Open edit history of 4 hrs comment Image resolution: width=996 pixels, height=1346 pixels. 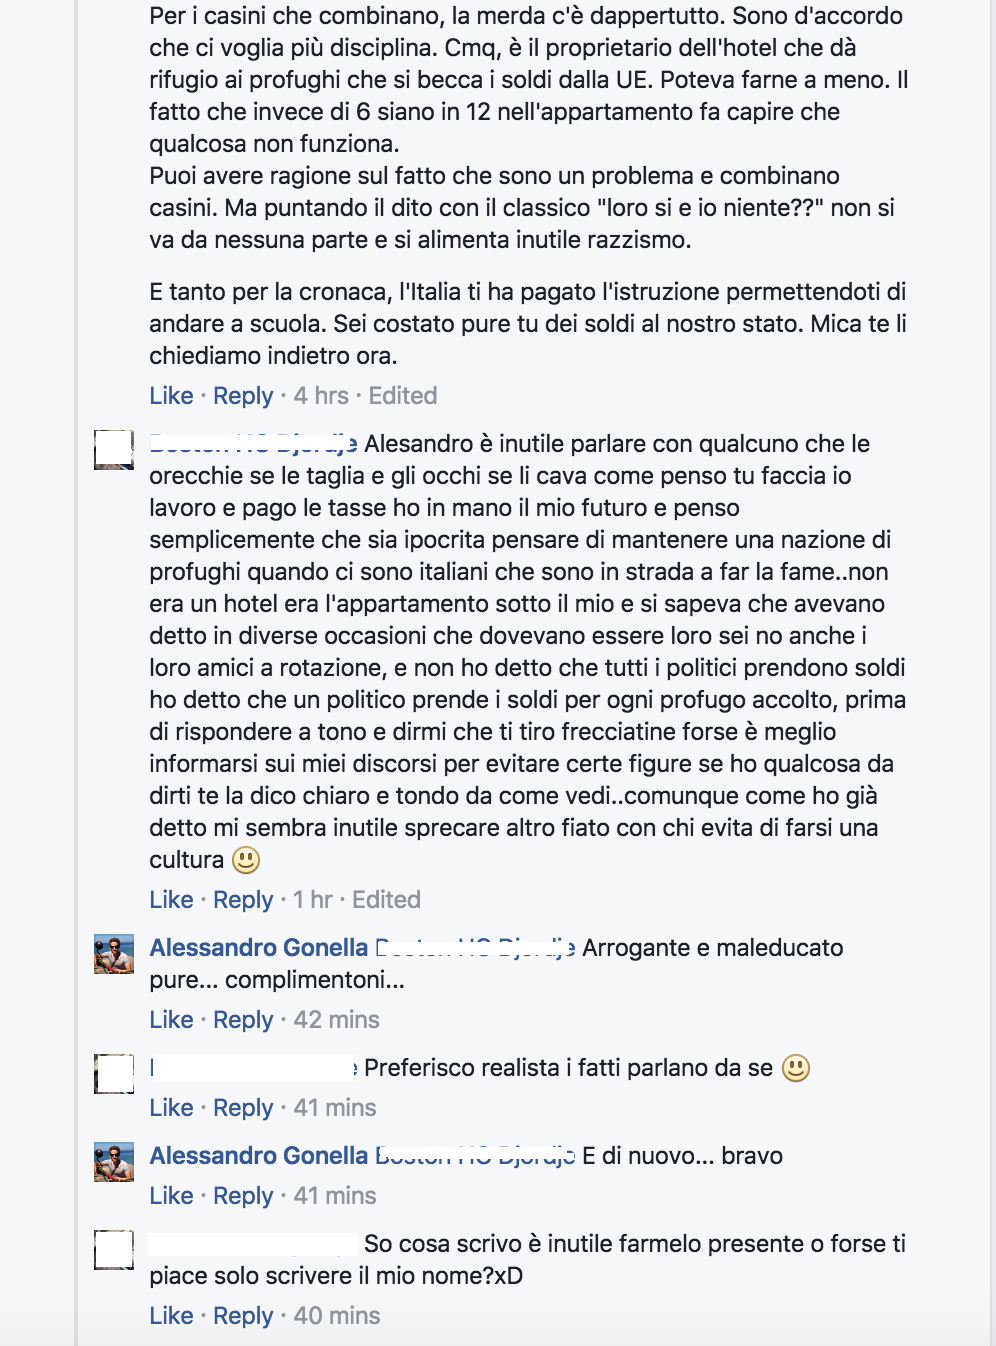click(402, 396)
